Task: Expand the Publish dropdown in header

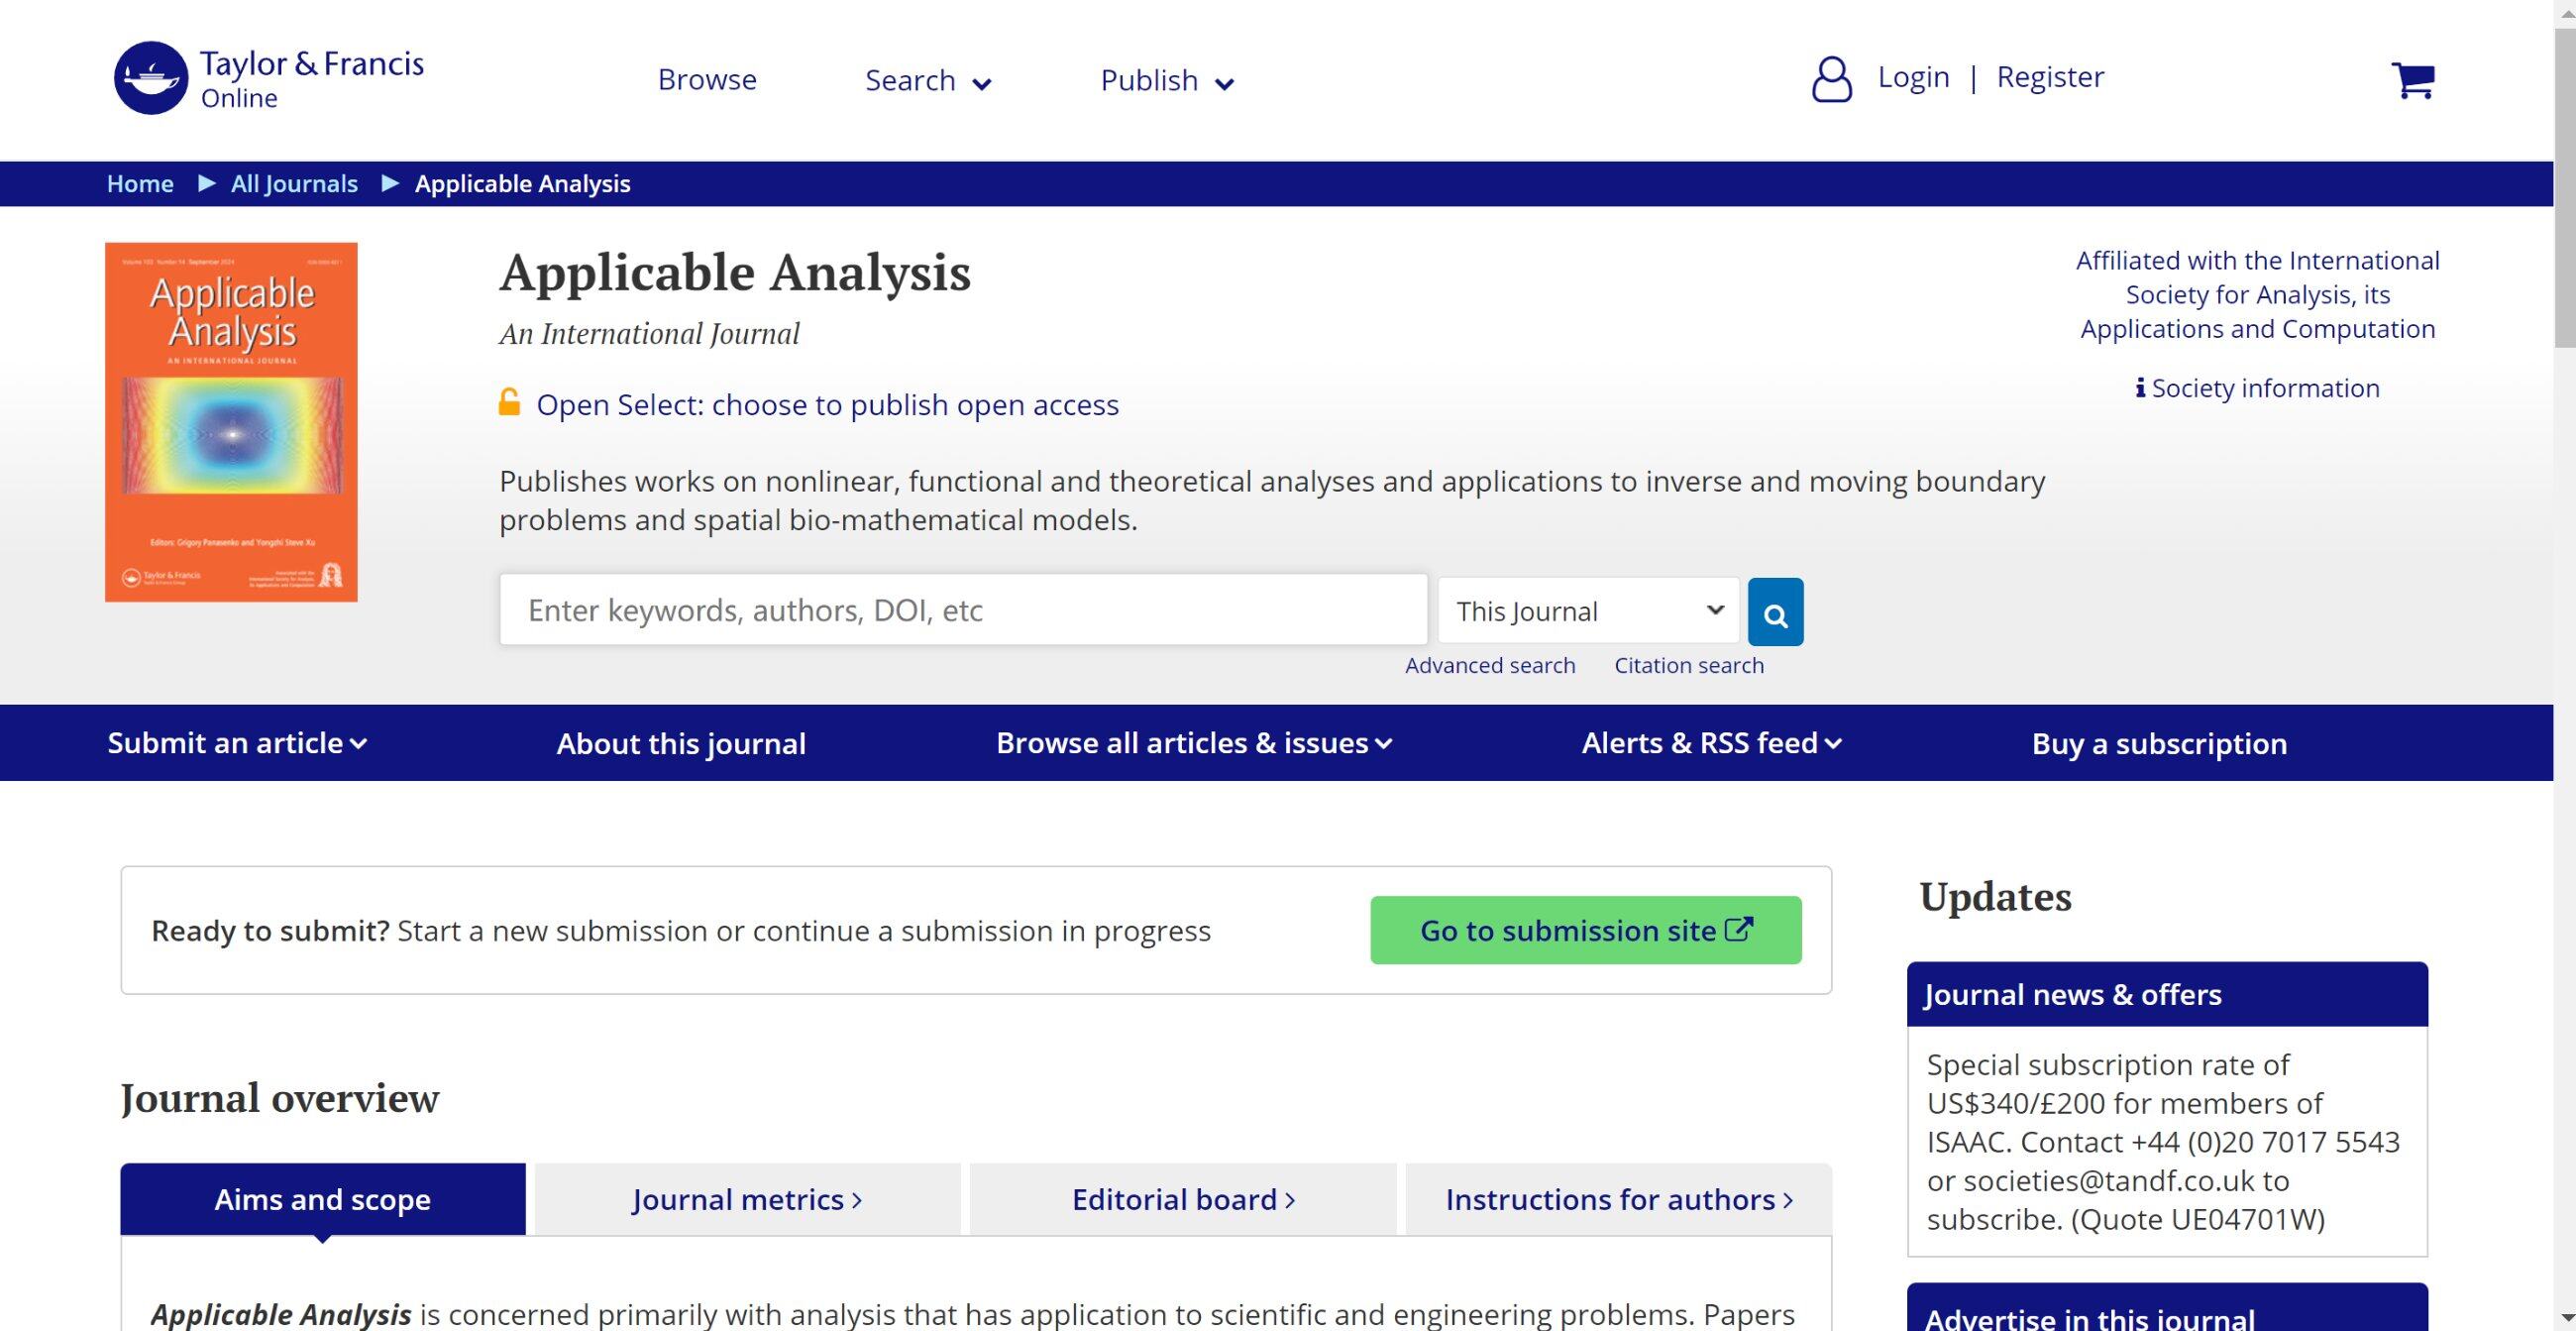Action: point(1167,80)
